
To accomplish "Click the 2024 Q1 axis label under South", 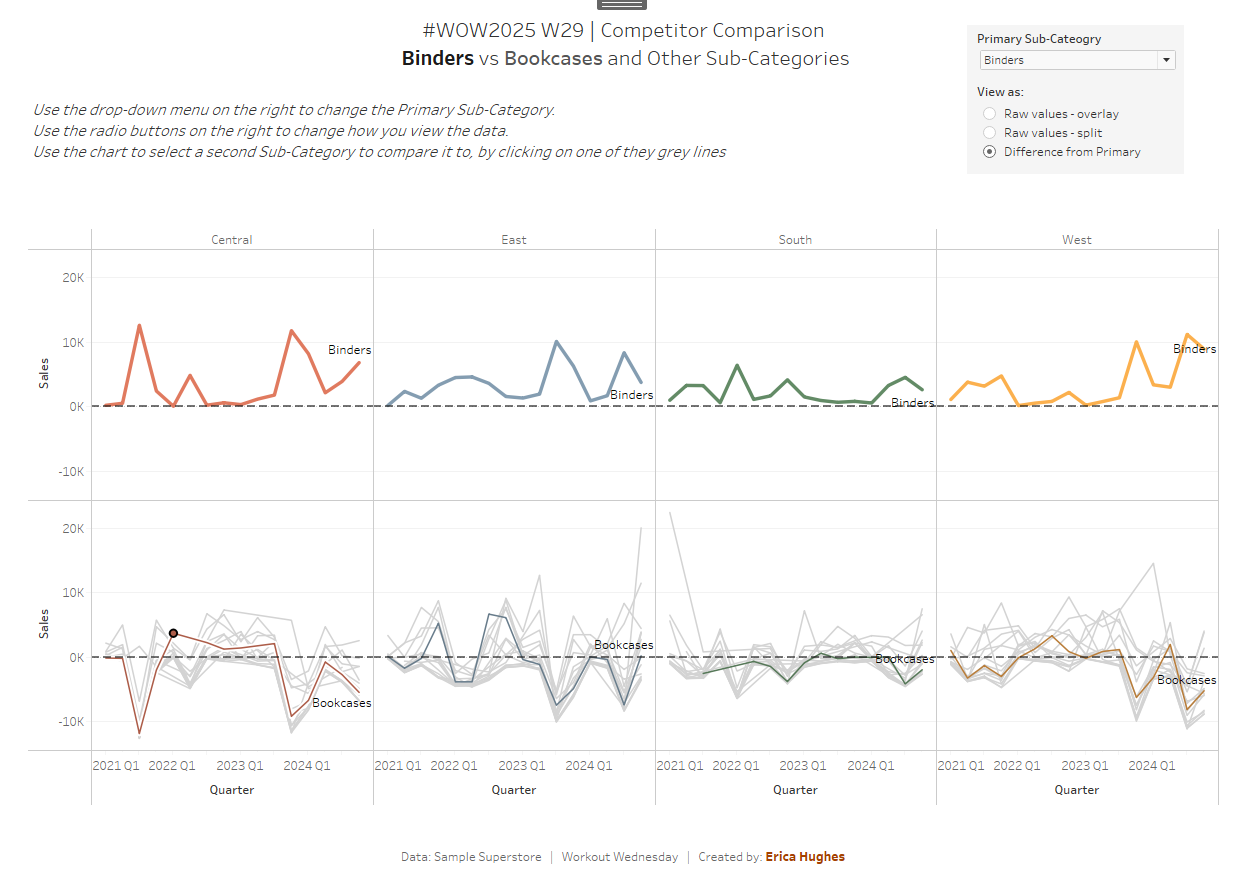I will click(870, 766).
